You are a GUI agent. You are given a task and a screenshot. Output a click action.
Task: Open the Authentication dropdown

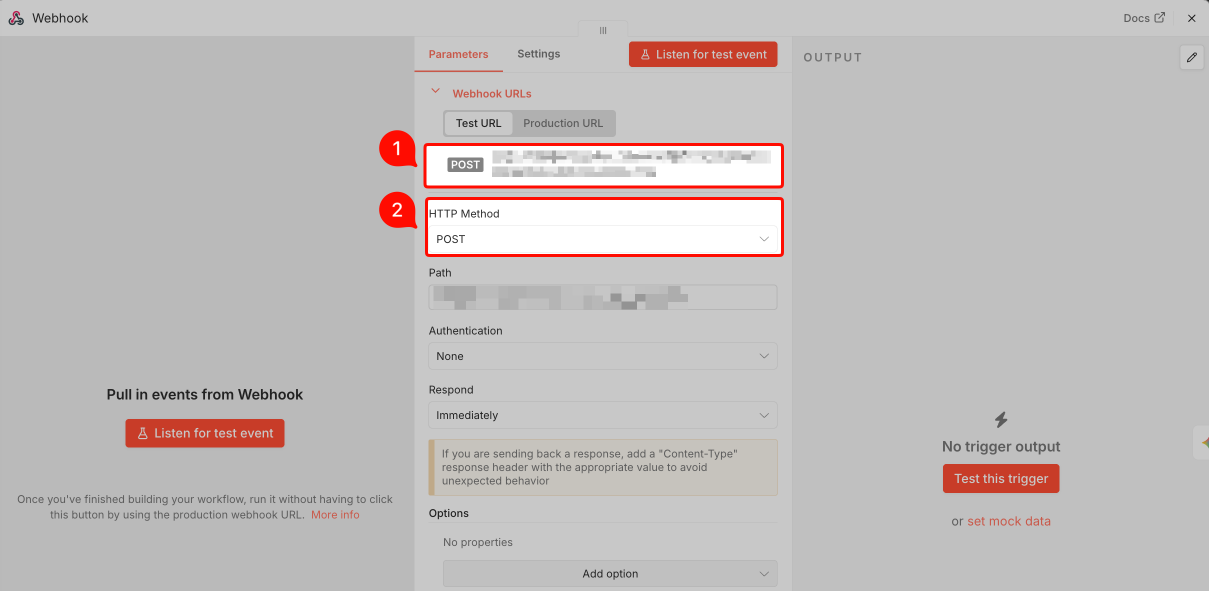pos(603,356)
